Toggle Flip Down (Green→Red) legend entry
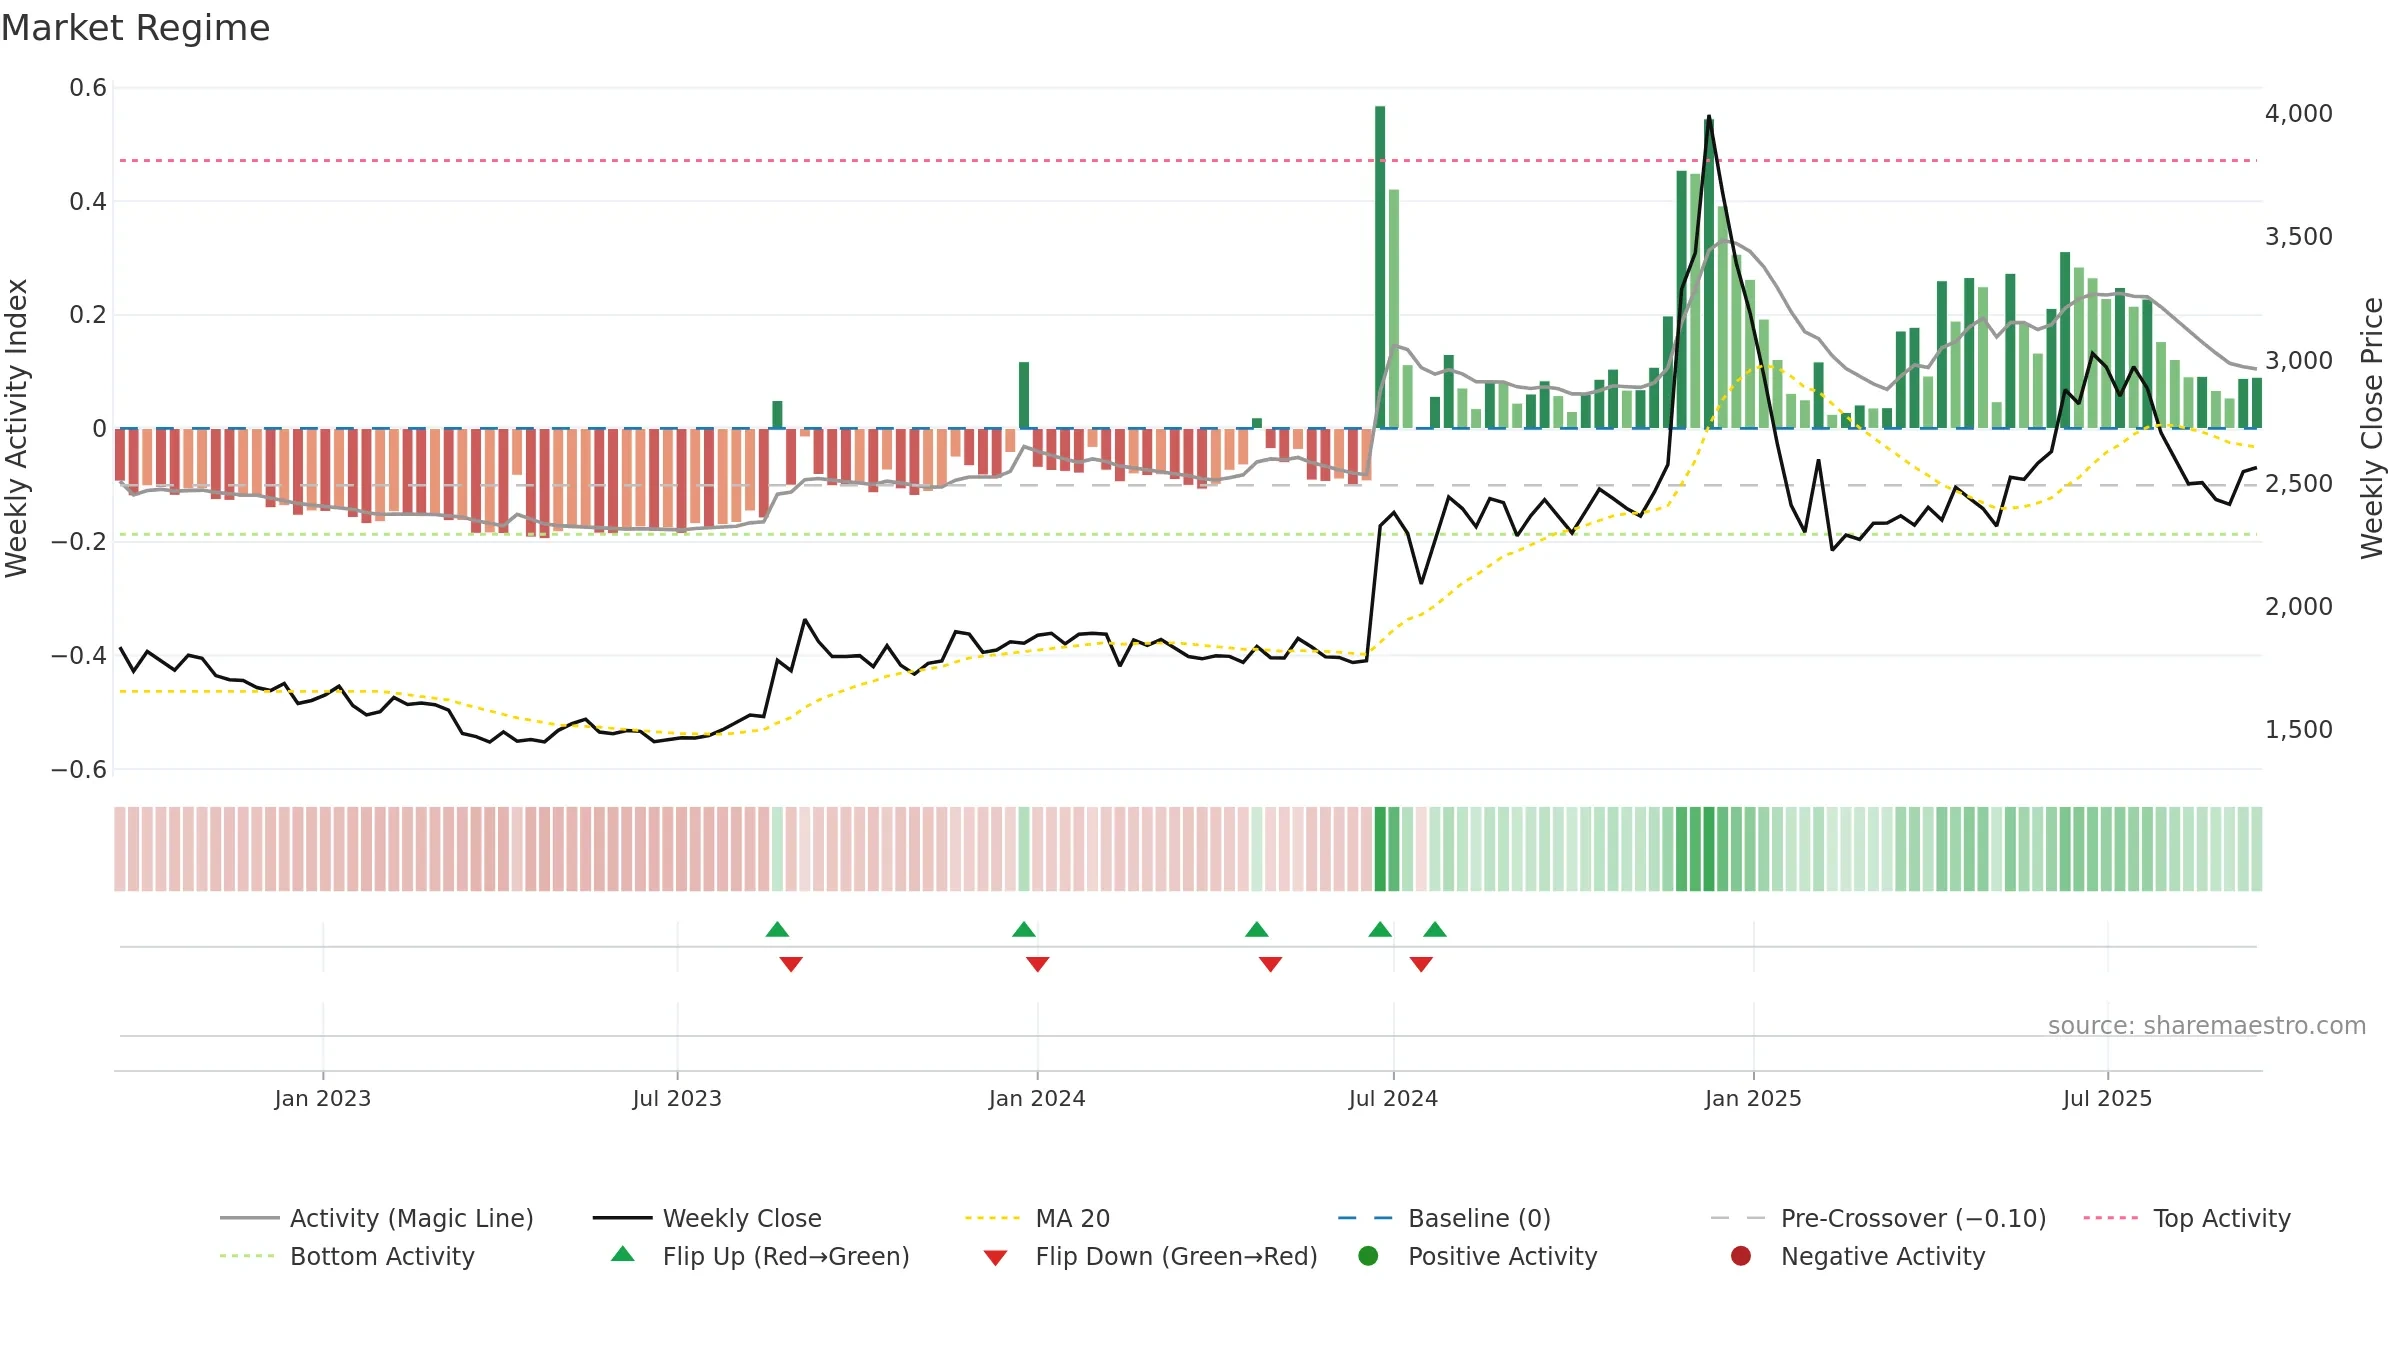The width and height of the screenshot is (2400, 1350). pos(1150,1256)
